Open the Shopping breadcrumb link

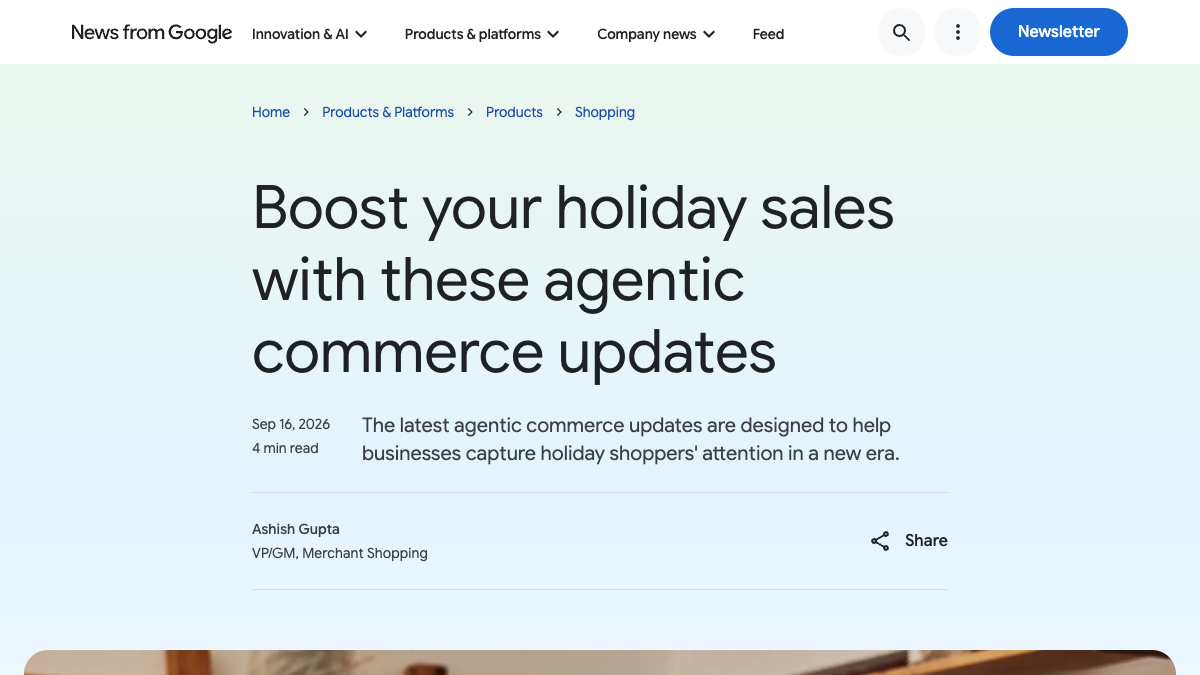605,112
